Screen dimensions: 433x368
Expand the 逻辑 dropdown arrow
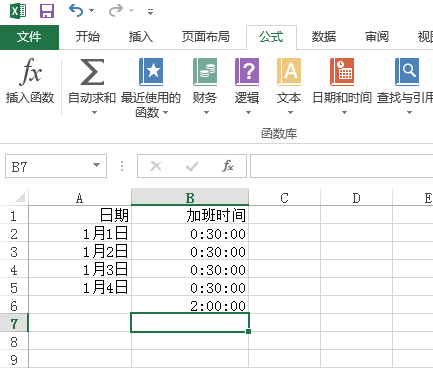coord(248,113)
